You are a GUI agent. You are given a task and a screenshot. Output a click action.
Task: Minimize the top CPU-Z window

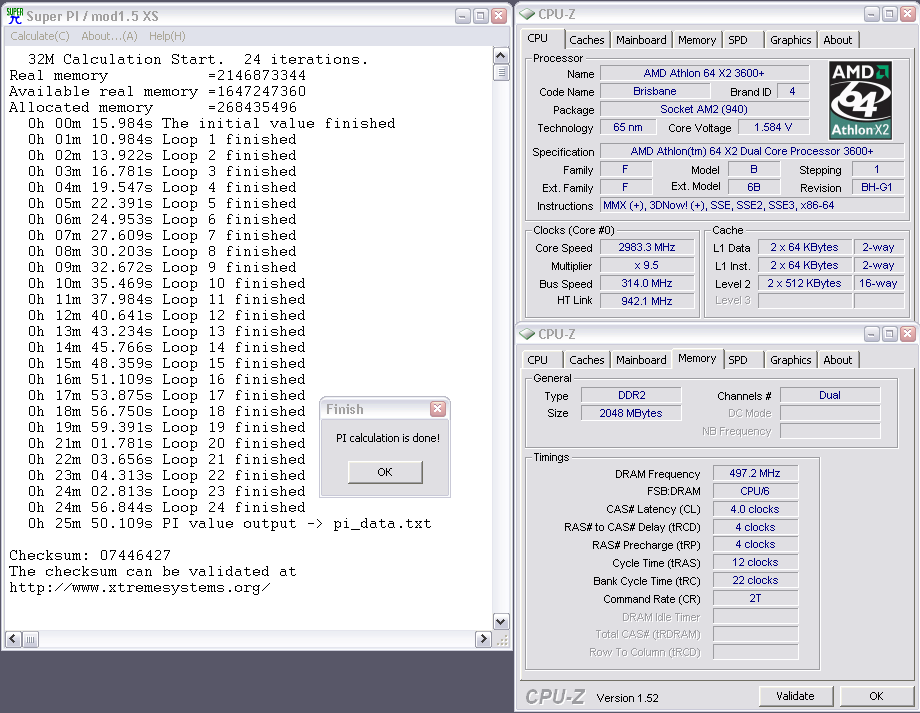coord(872,14)
